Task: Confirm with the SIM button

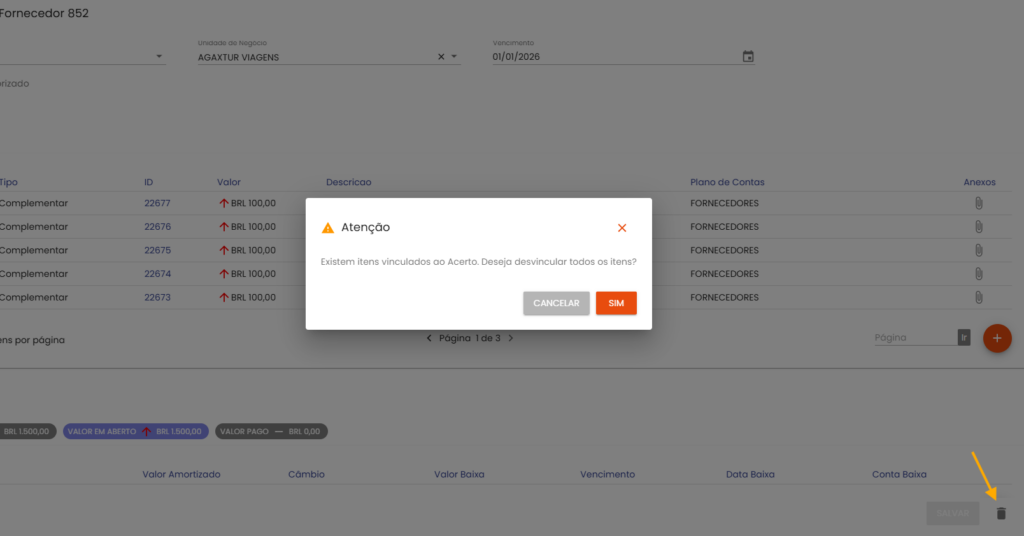Action: click(x=616, y=303)
